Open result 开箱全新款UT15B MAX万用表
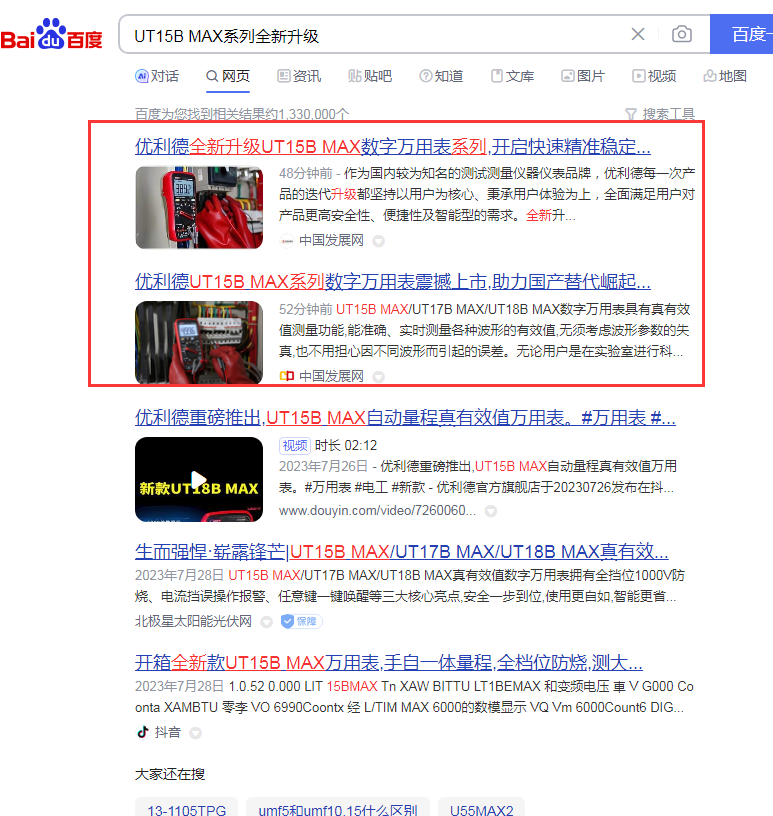The image size is (773, 816). [x=389, y=662]
